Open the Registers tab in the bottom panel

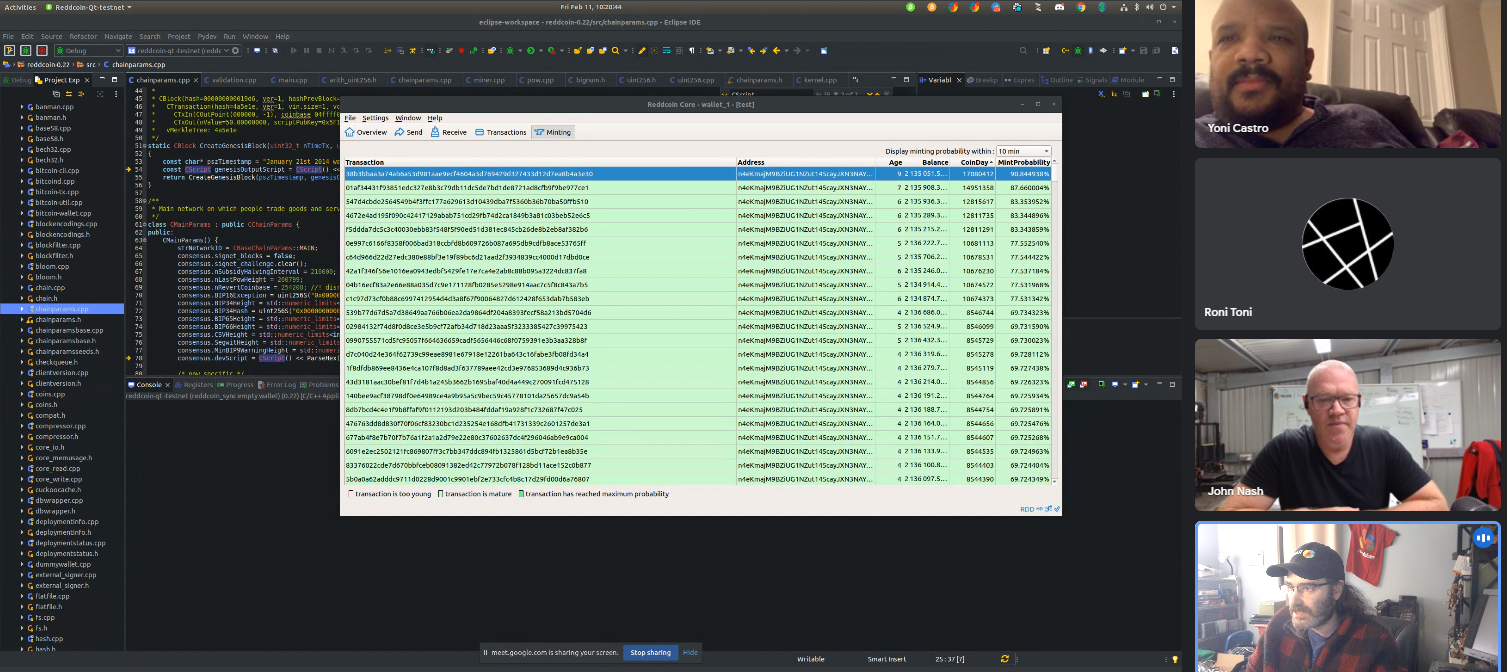195,384
